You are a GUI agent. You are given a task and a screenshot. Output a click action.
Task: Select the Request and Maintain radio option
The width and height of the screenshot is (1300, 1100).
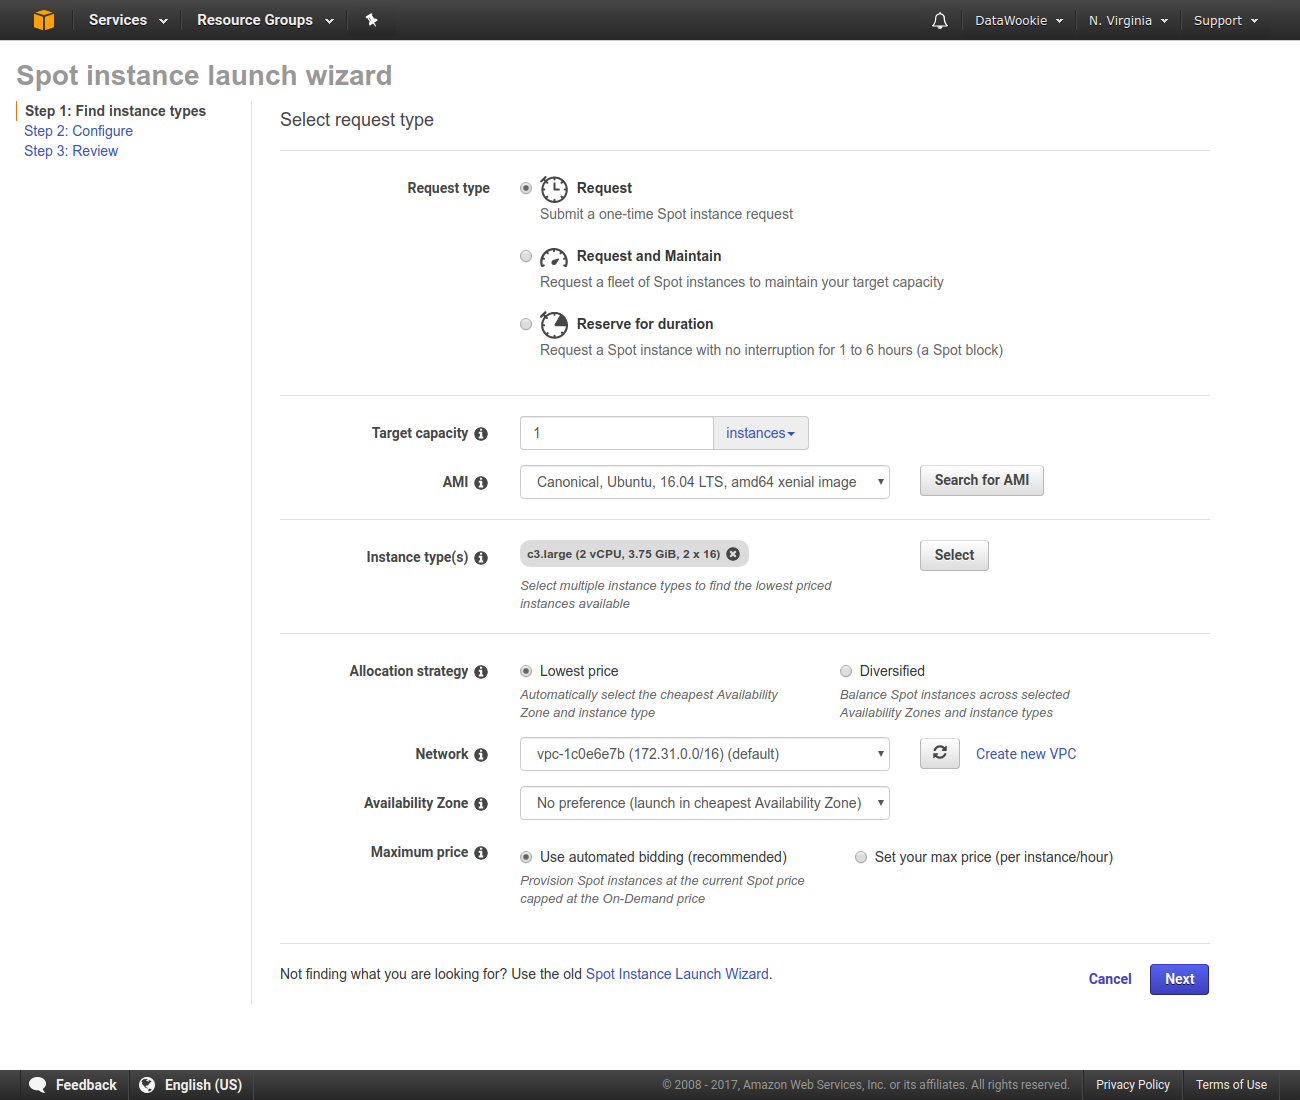point(526,257)
